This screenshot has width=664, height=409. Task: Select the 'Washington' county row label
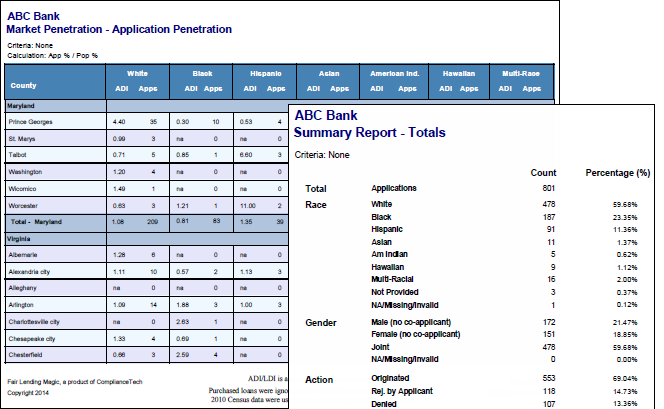point(25,172)
